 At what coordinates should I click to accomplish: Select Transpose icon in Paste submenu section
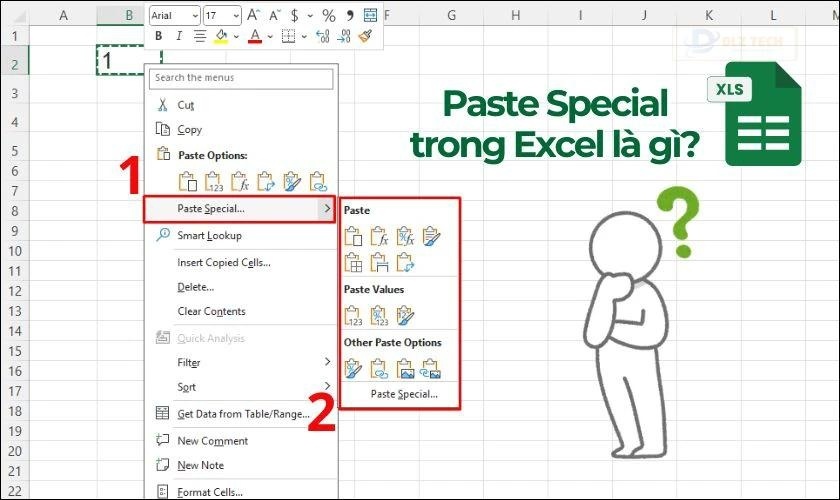tap(406, 263)
